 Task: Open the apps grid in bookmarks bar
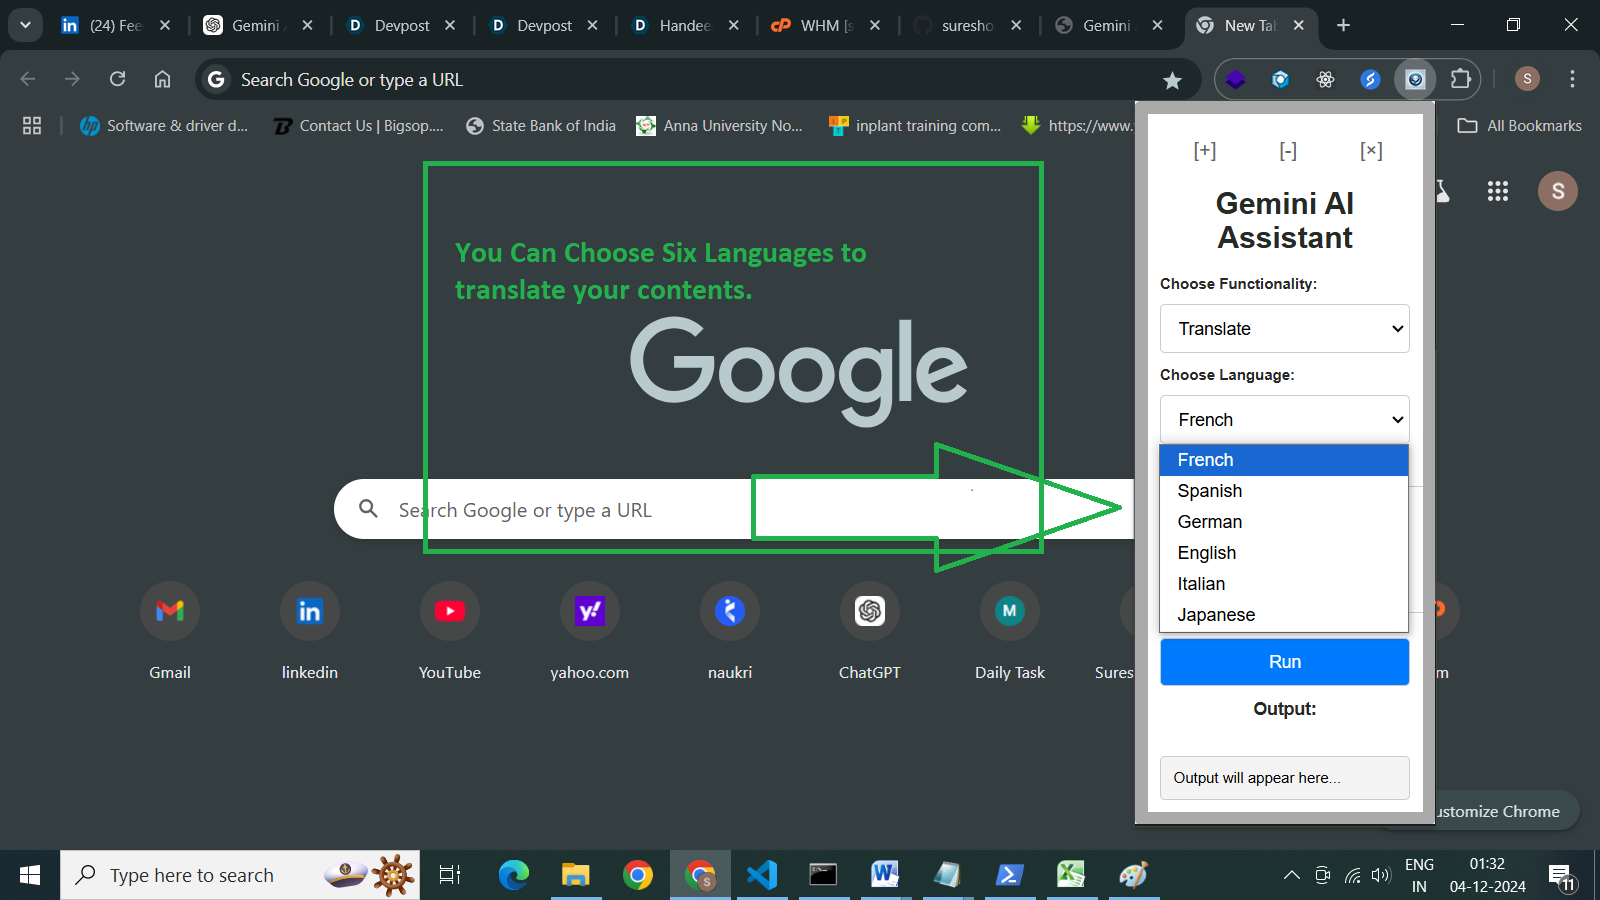pos(32,125)
